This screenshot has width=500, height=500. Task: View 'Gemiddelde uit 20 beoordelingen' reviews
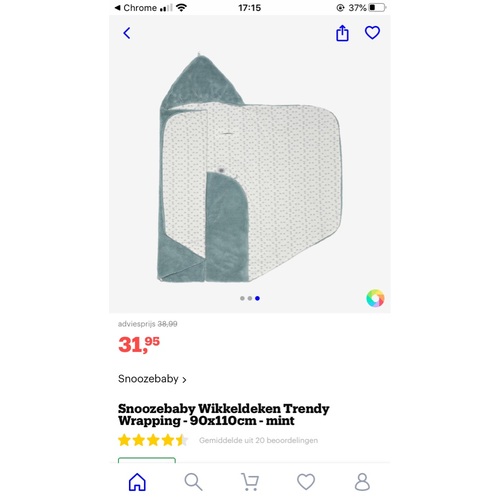pos(258,440)
